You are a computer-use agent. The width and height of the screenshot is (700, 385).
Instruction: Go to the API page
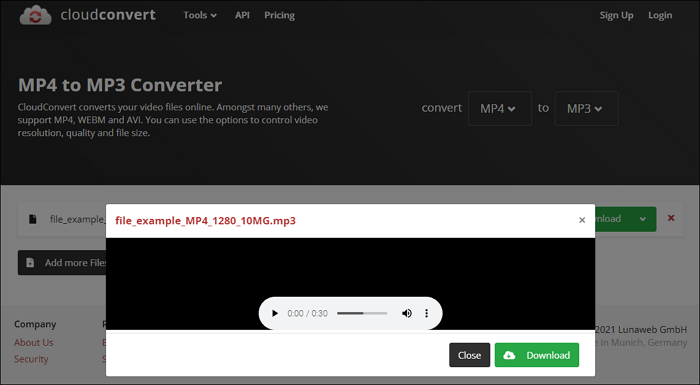242,15
